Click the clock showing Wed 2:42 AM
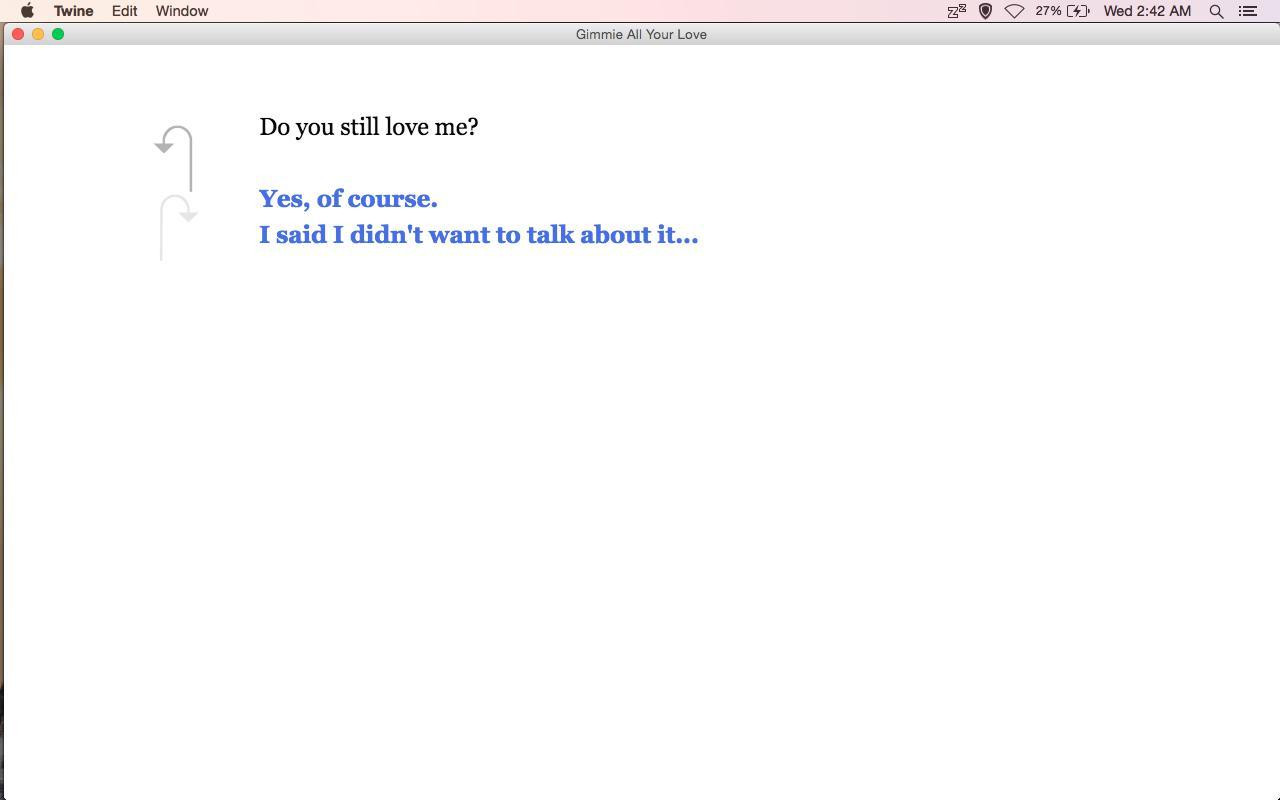Screen dimensions: 1280x800 [x=1147, y=11]
